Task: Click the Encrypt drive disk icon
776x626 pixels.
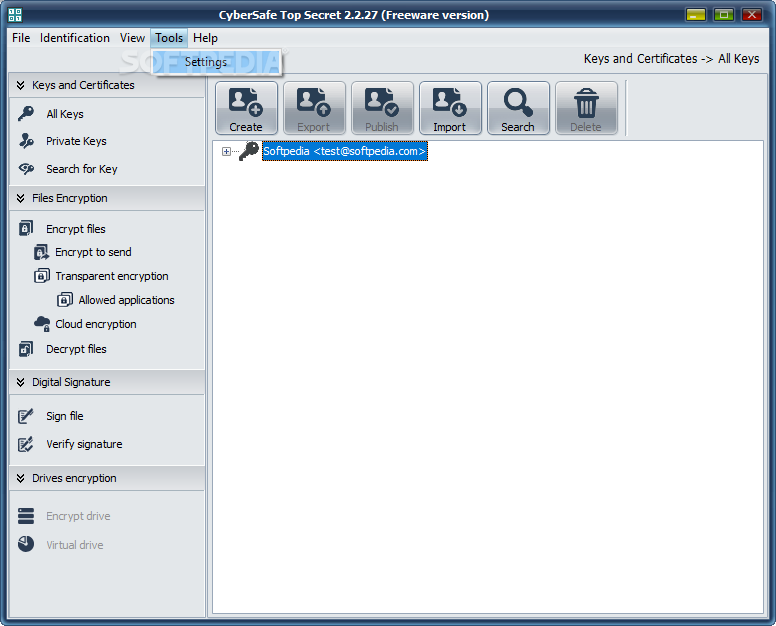Action: coord(26,516)
